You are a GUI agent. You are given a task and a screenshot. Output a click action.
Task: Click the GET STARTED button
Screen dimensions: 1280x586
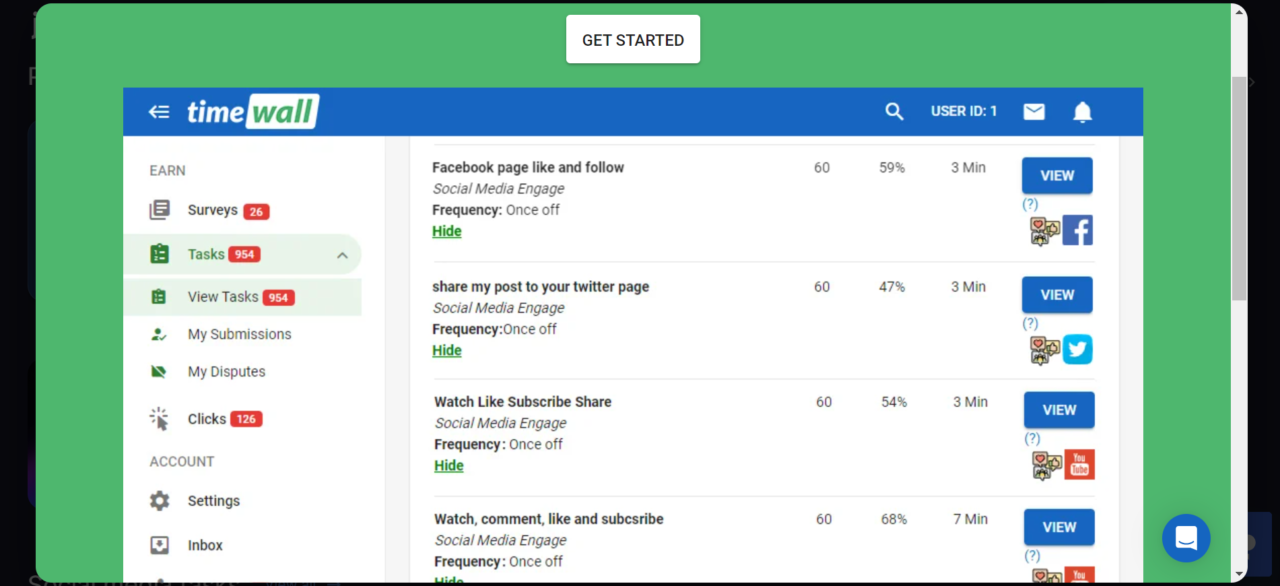tap(633, 39)
